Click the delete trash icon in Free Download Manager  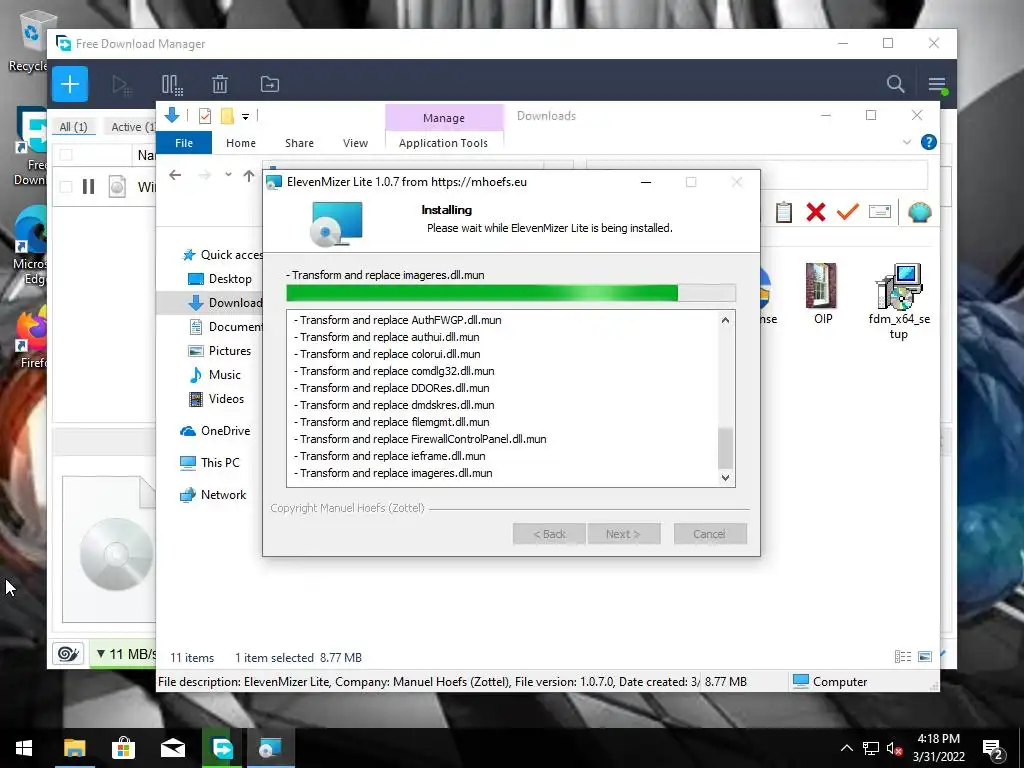[220, 84]
